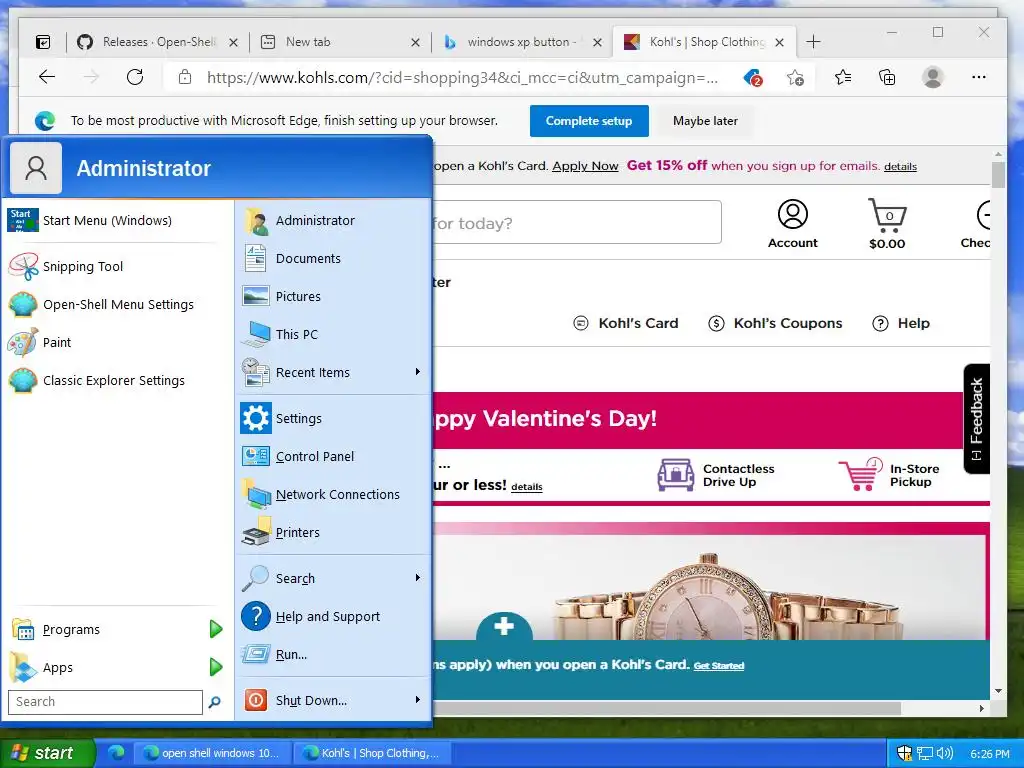Refresh the Edge page
The height and width of the screenshot is (768, 1024).
(x=135, y=77)
